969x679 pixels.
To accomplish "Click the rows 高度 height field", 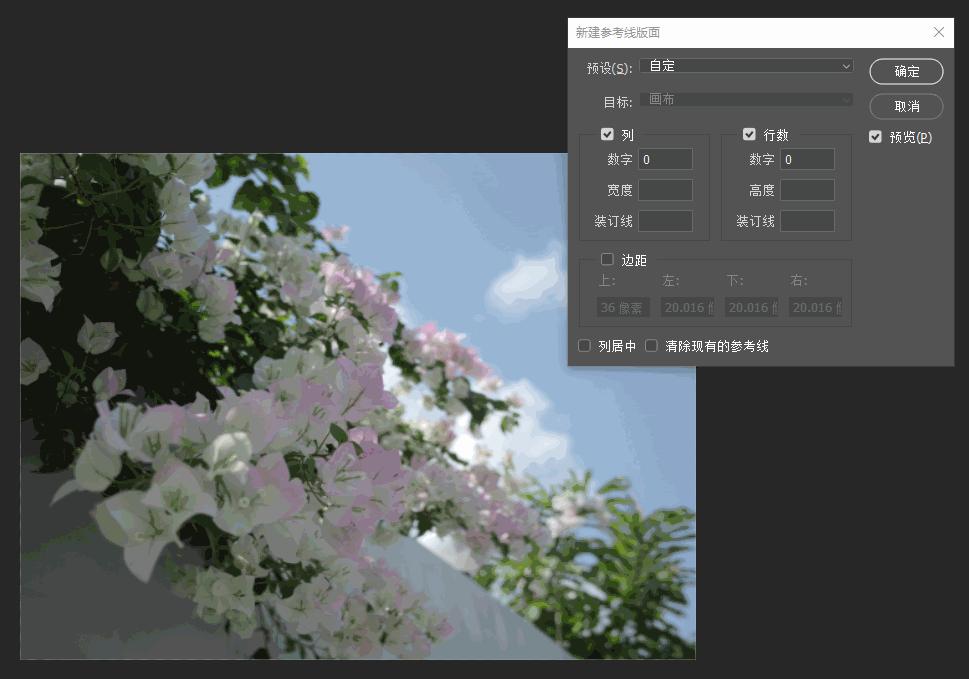I will (x=807, y=189).
